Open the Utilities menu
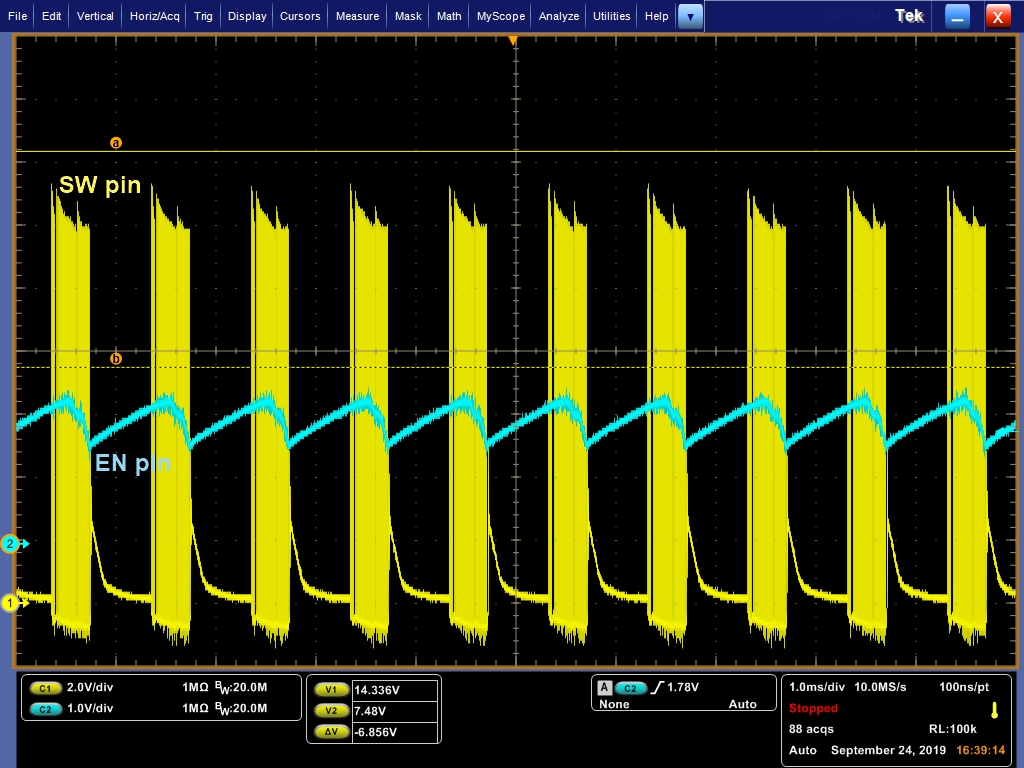This screenshot has height=768, width=1024. pos(612,16)
